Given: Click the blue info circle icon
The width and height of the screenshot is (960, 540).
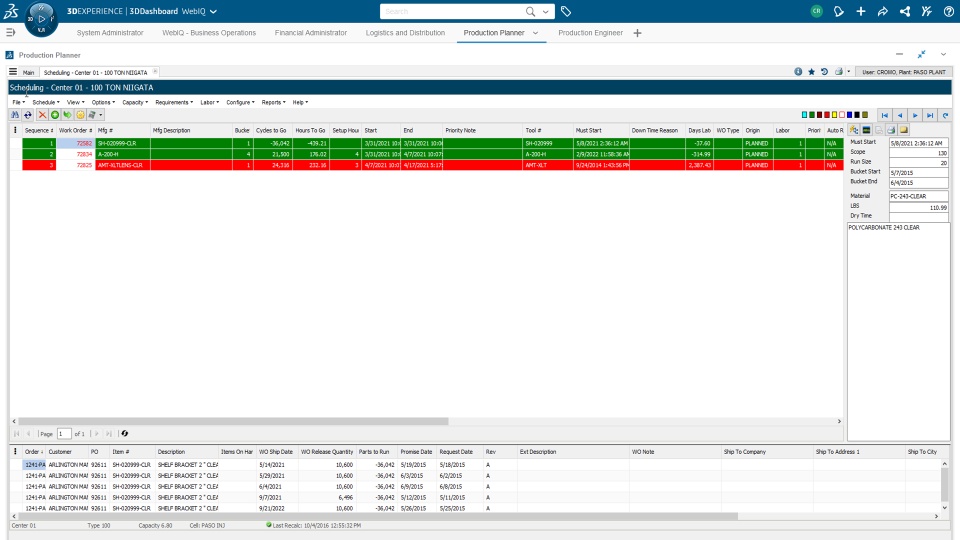Looking at the screenshot, I should [x=798, y=72].
